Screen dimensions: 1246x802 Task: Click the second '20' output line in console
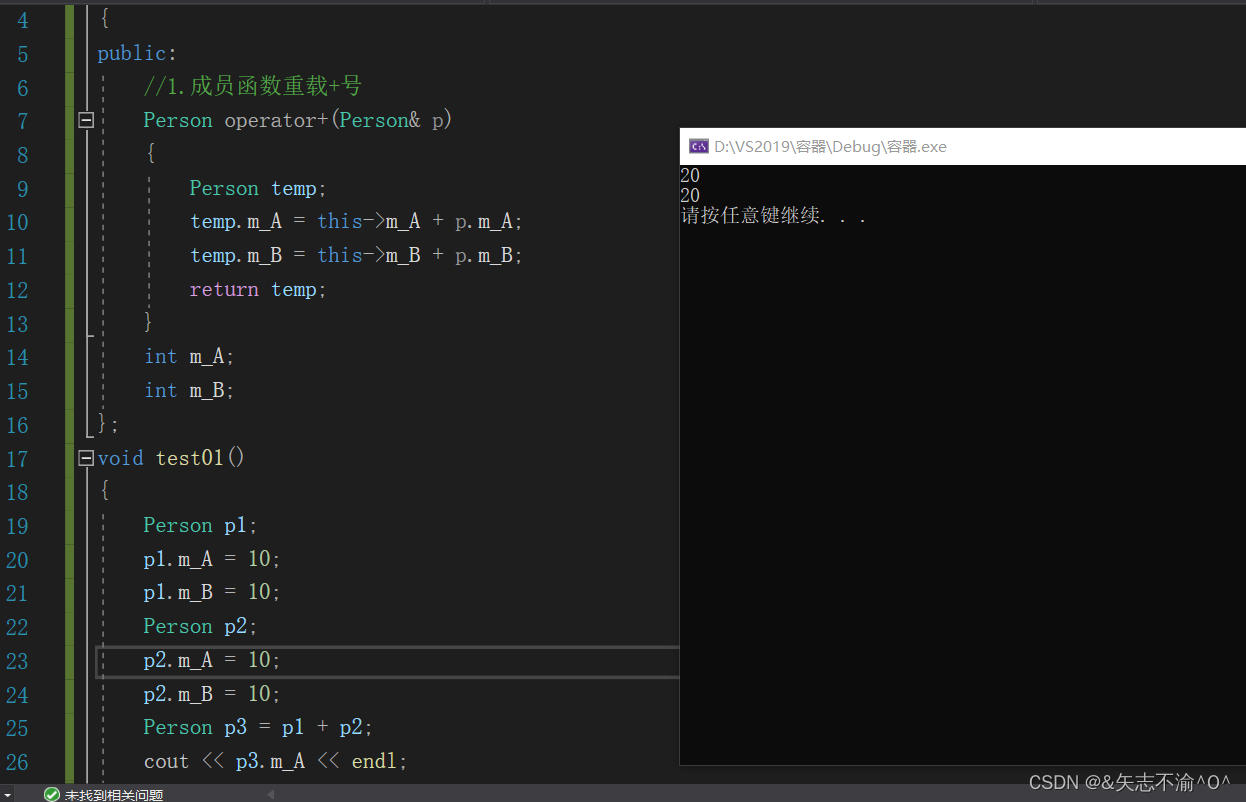click(x=690, y=195)
